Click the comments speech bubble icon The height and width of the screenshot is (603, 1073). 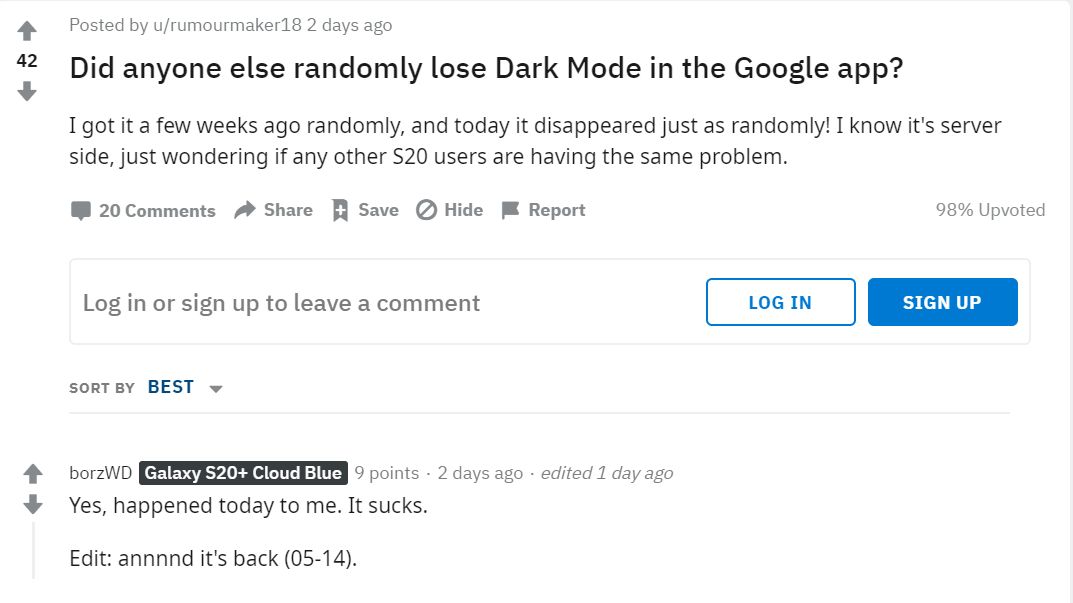[81, 211]
